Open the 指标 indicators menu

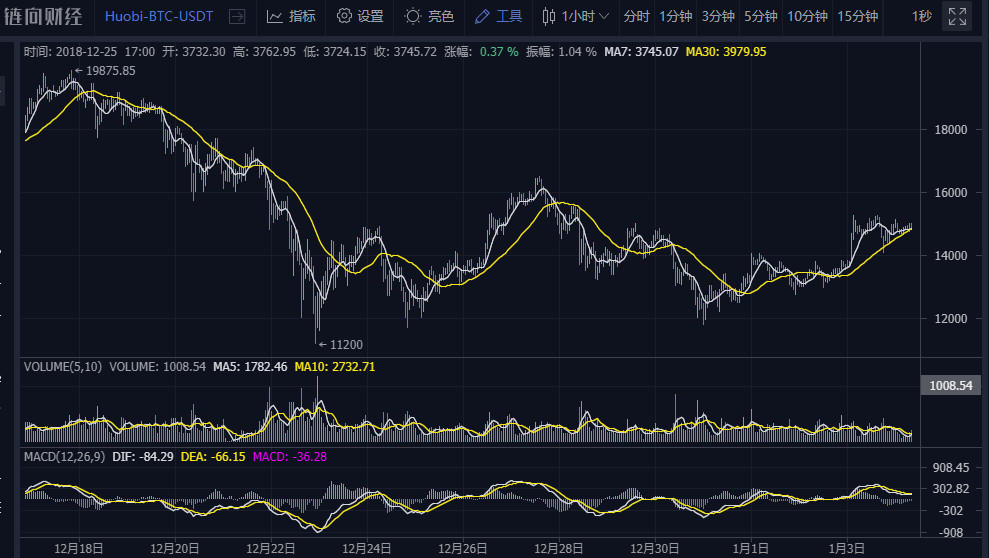click(291, 16)
